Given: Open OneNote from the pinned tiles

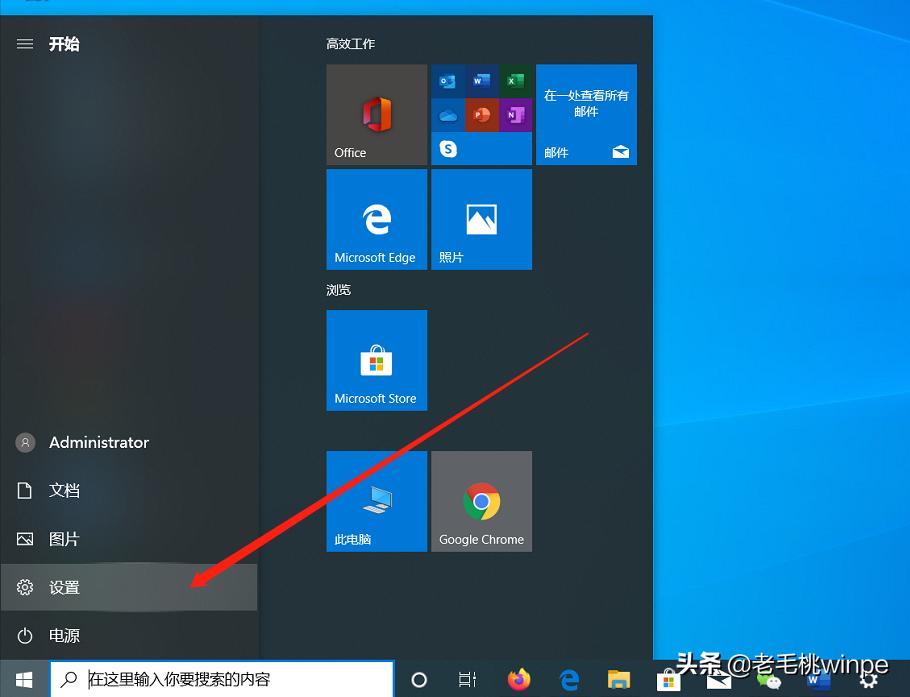Looking at the screenshot, I should point(515,114).
